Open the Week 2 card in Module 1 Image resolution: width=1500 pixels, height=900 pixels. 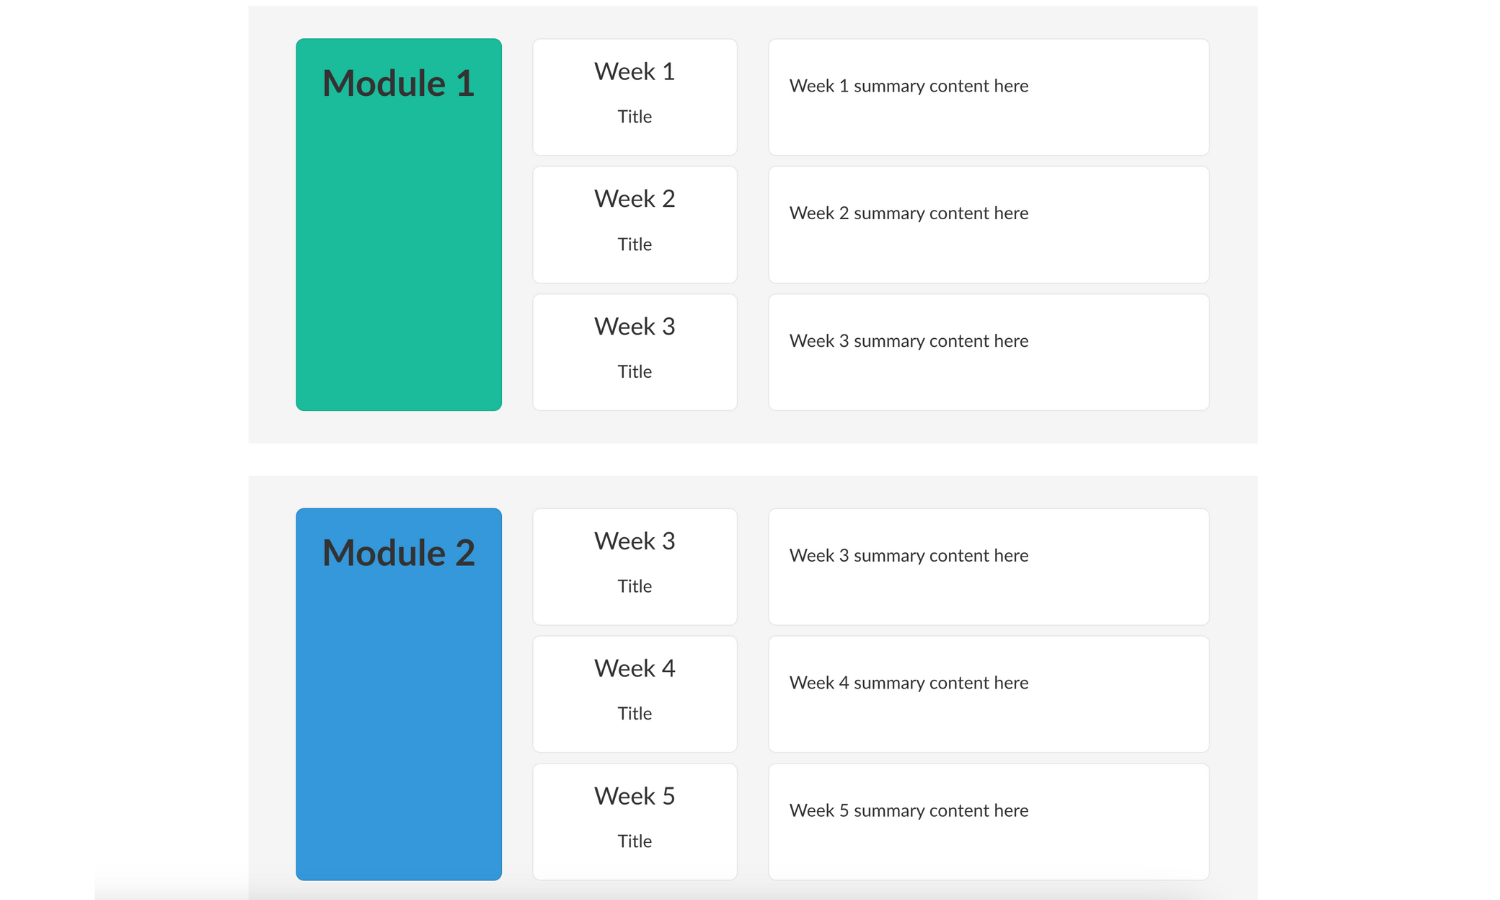[634, 224]
